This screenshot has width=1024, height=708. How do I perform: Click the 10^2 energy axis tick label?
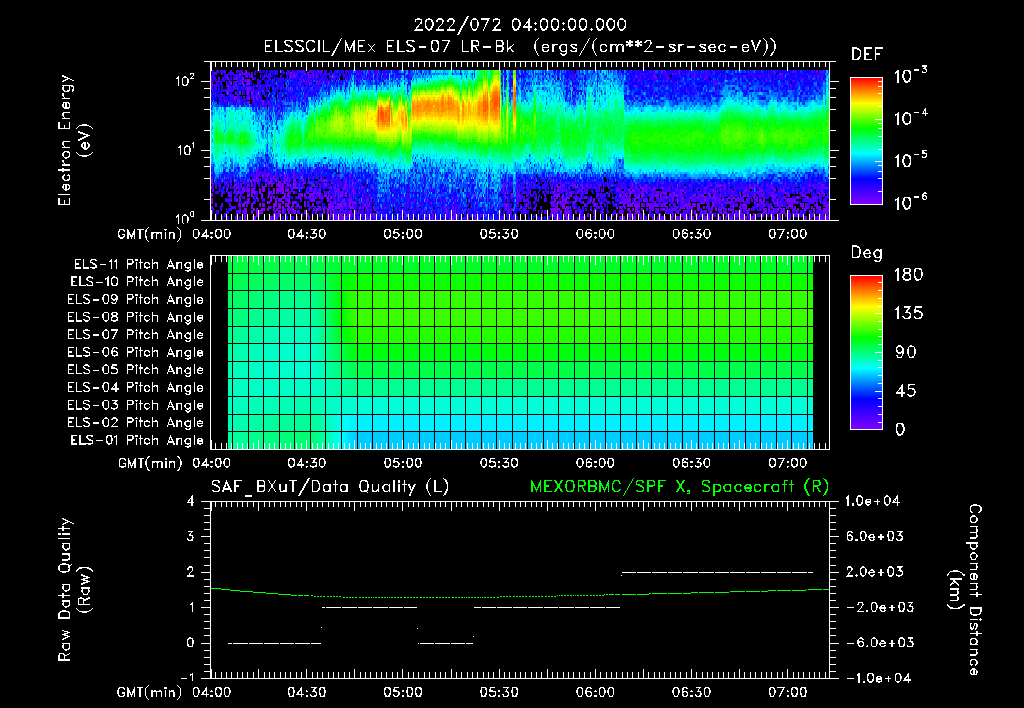(x=185, y=81)
